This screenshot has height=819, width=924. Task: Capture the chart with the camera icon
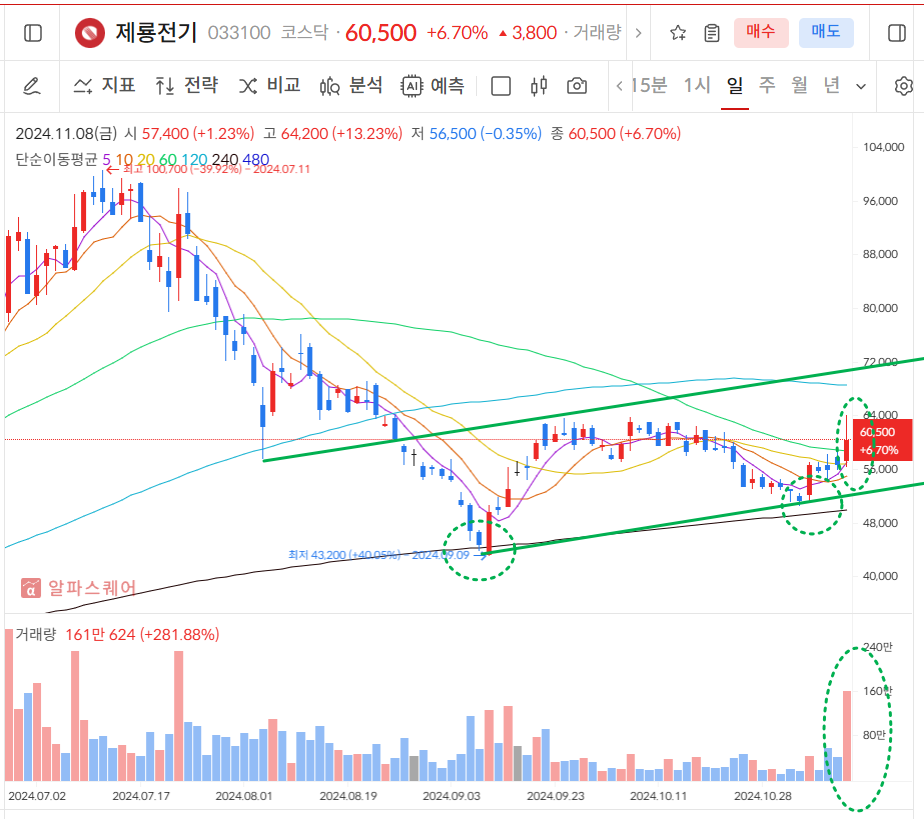click(x=577, y=86)
